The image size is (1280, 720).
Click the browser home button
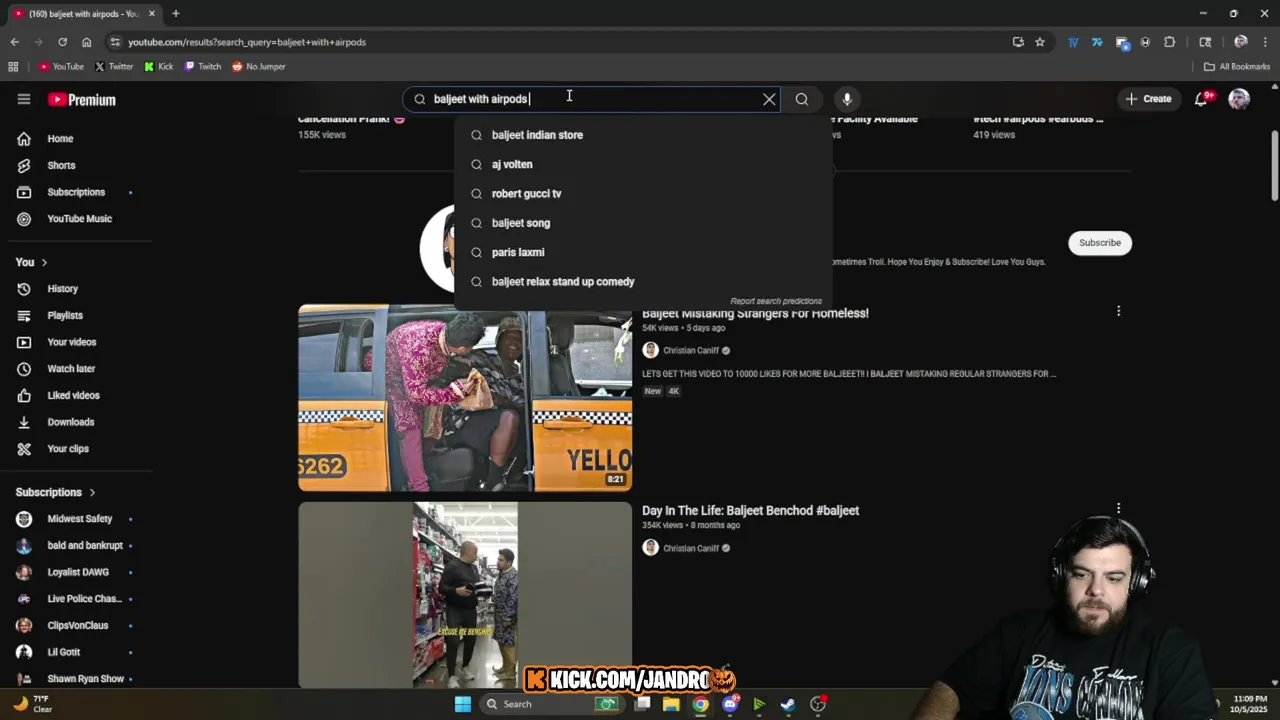(x=86, y=42)
